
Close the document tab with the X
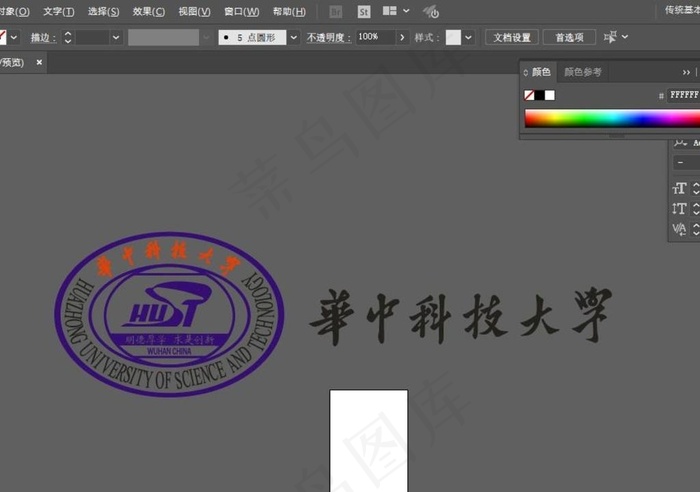(x=39, y=62)
